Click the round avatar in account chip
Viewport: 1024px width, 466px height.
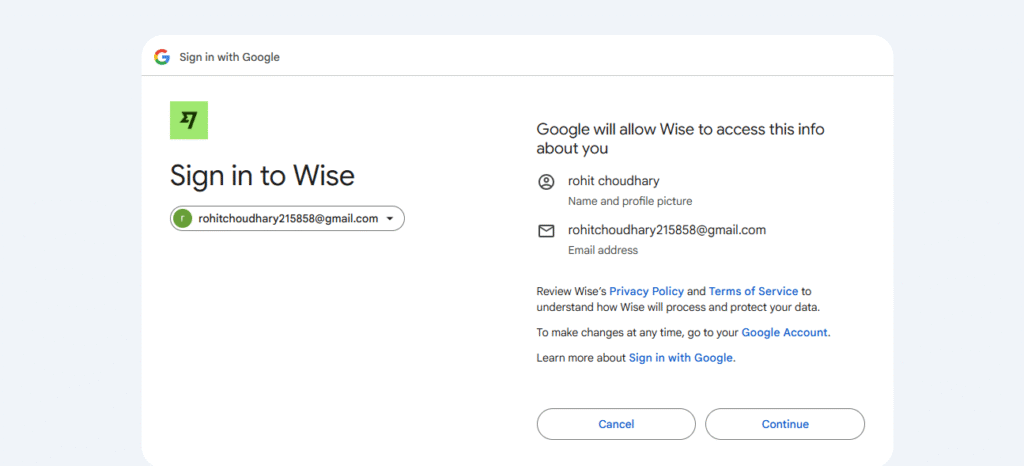pyautogui.click(x=183, y=218)
